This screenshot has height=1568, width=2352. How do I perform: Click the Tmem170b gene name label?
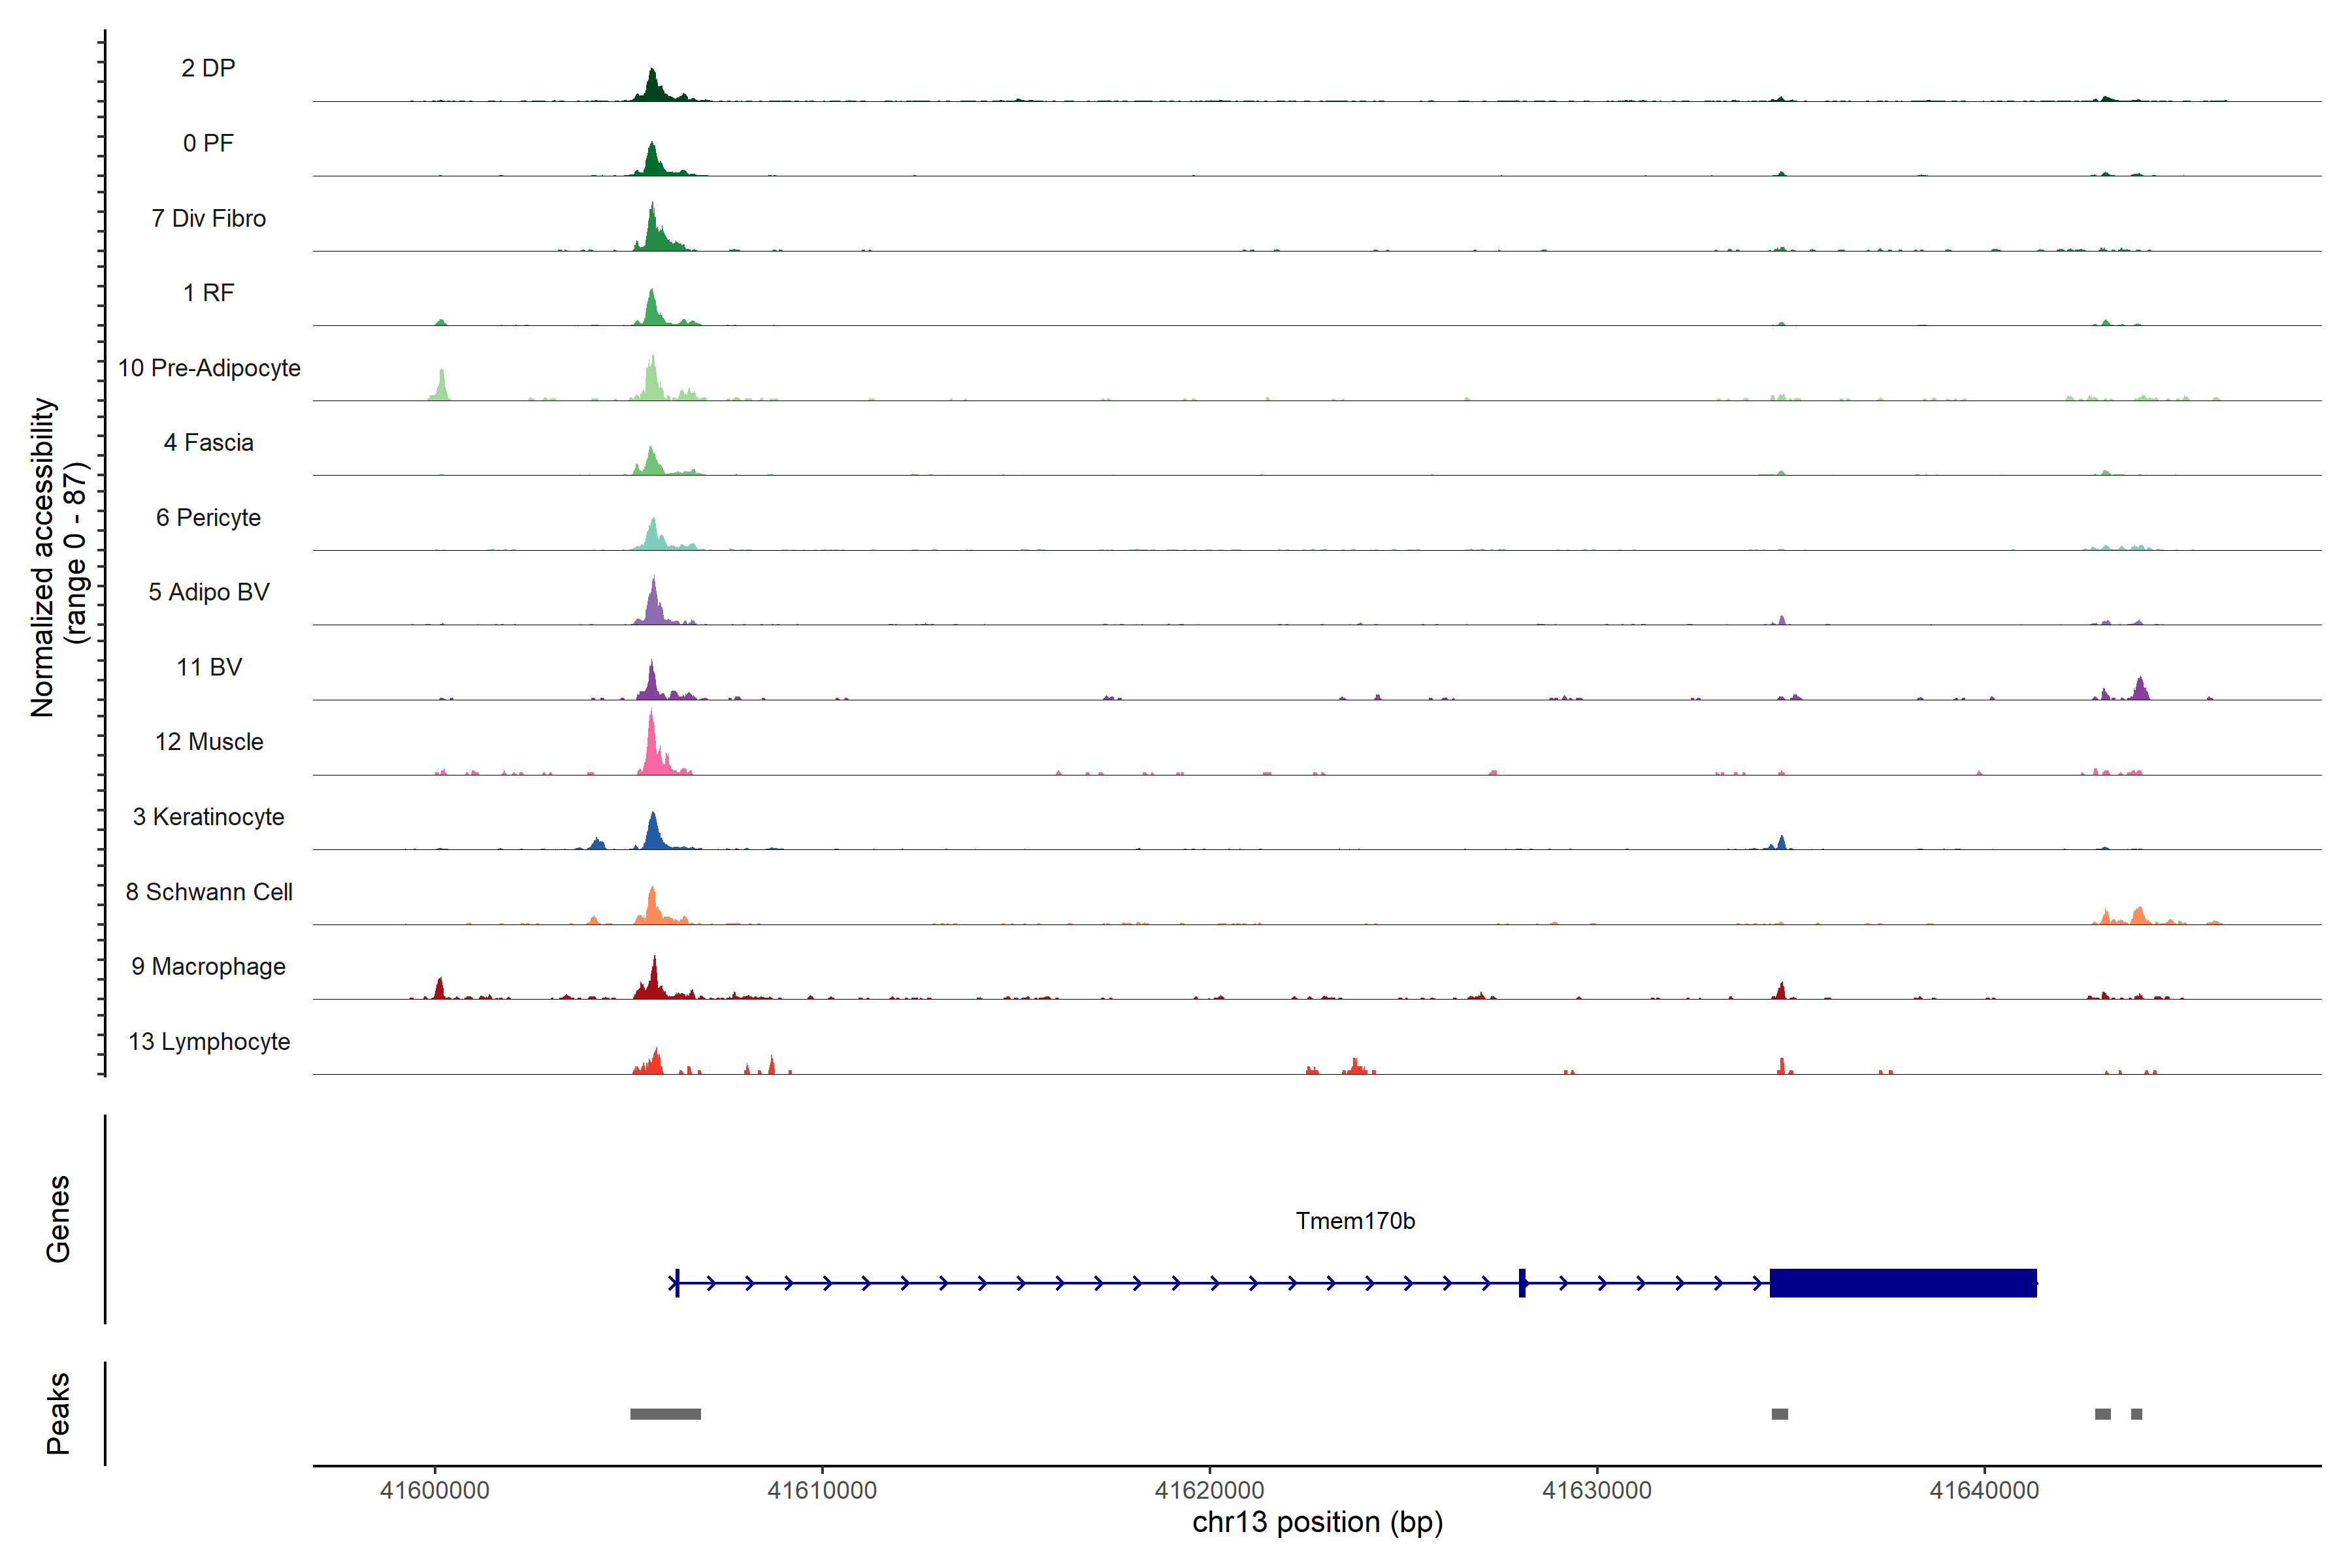[x=1355, y=1221]
